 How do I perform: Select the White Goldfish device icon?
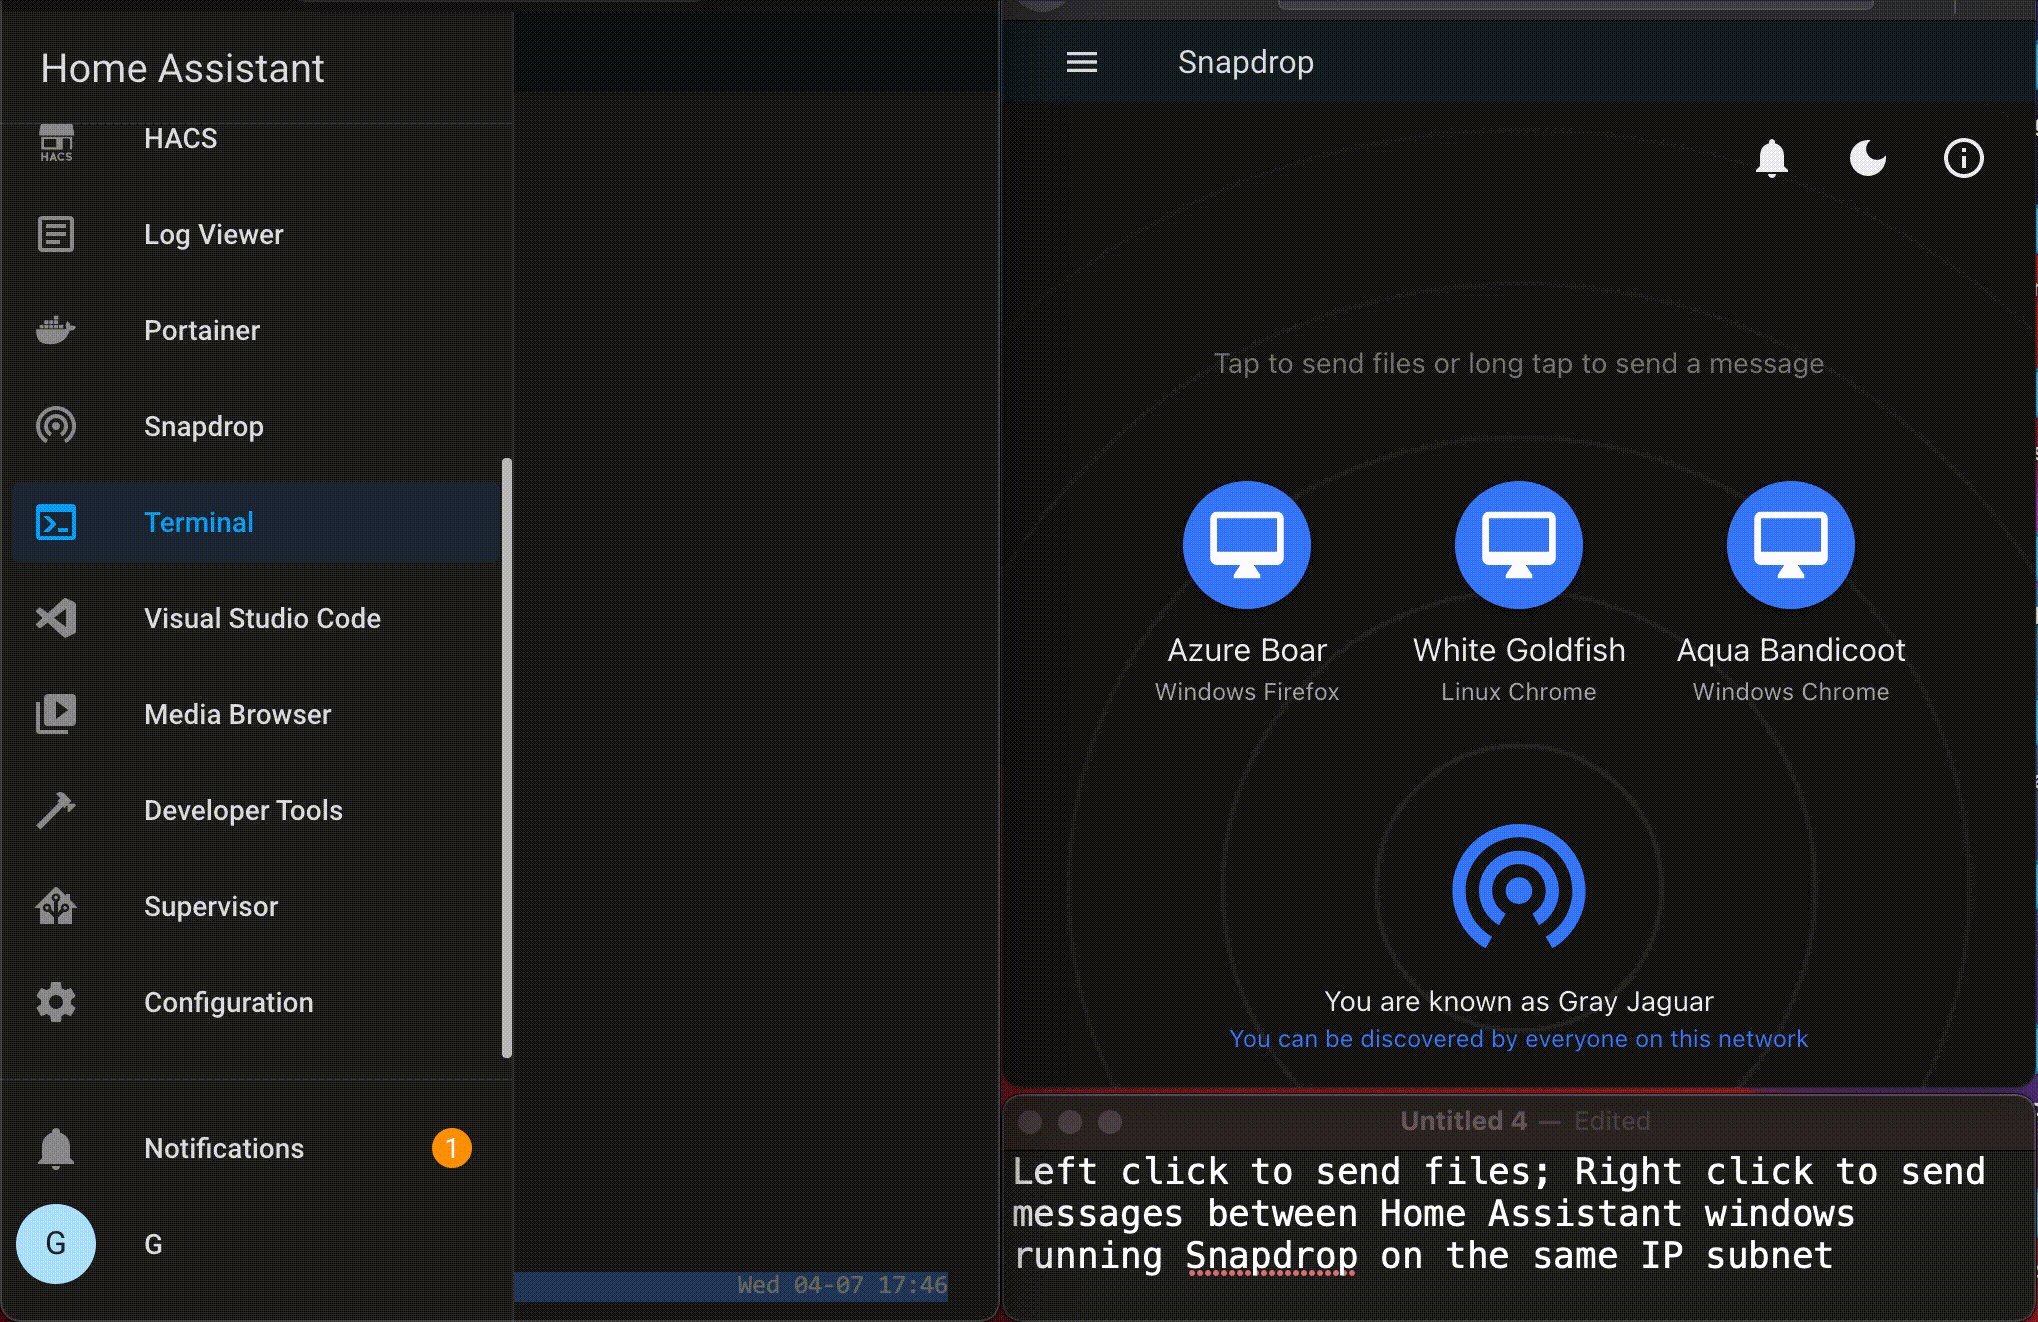[1518, 545]
